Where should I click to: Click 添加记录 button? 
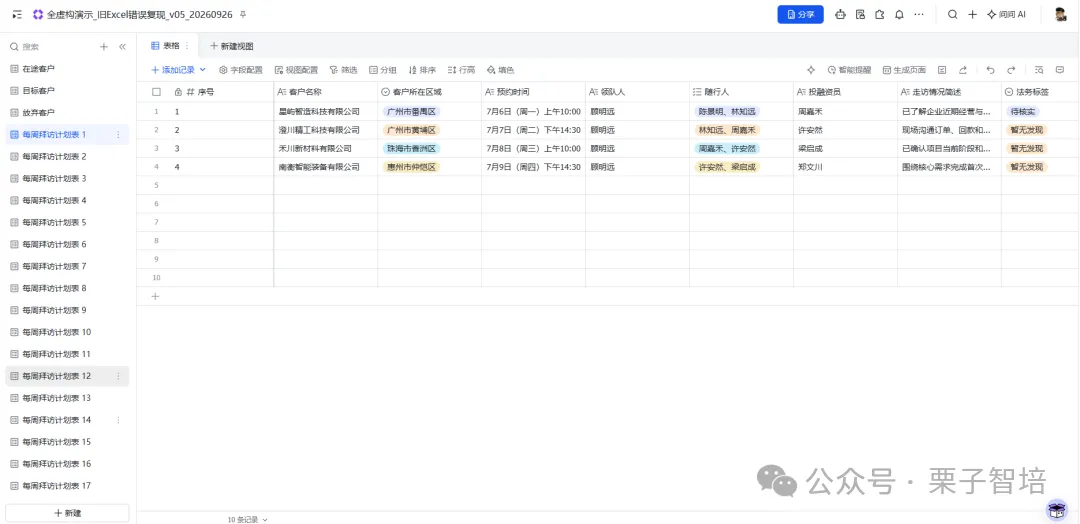173,70
